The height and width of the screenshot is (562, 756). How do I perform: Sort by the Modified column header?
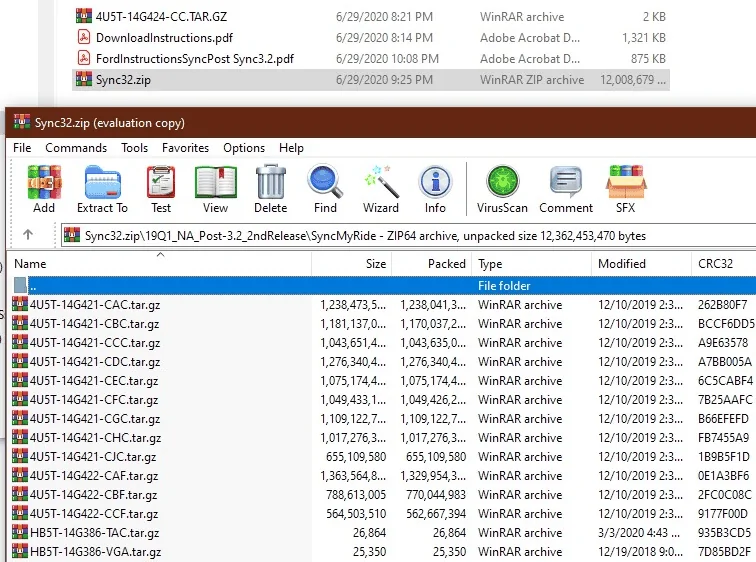coord(641,264)
